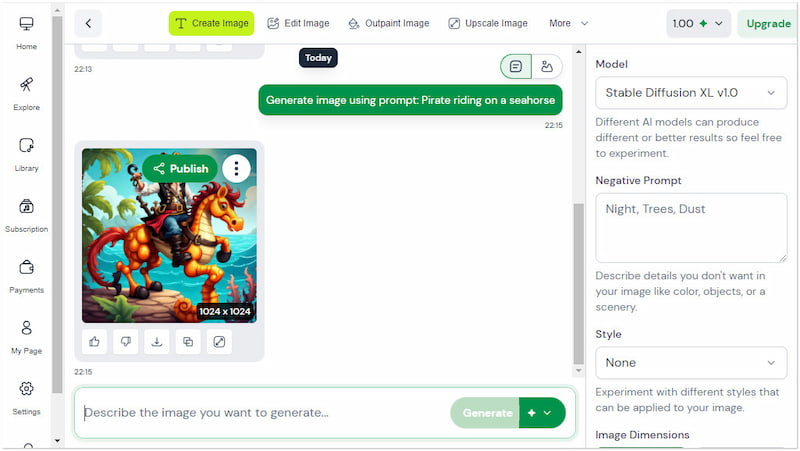
Task: Switch to the image gallery view toggle
Action: click(546, 67)
